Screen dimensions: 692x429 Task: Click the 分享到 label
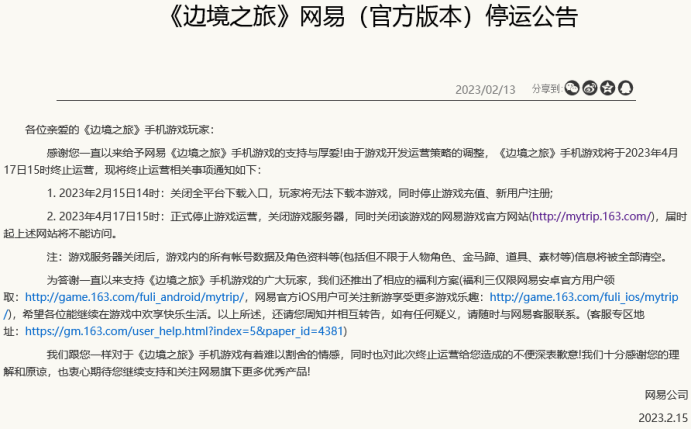[x=546, y=89]
